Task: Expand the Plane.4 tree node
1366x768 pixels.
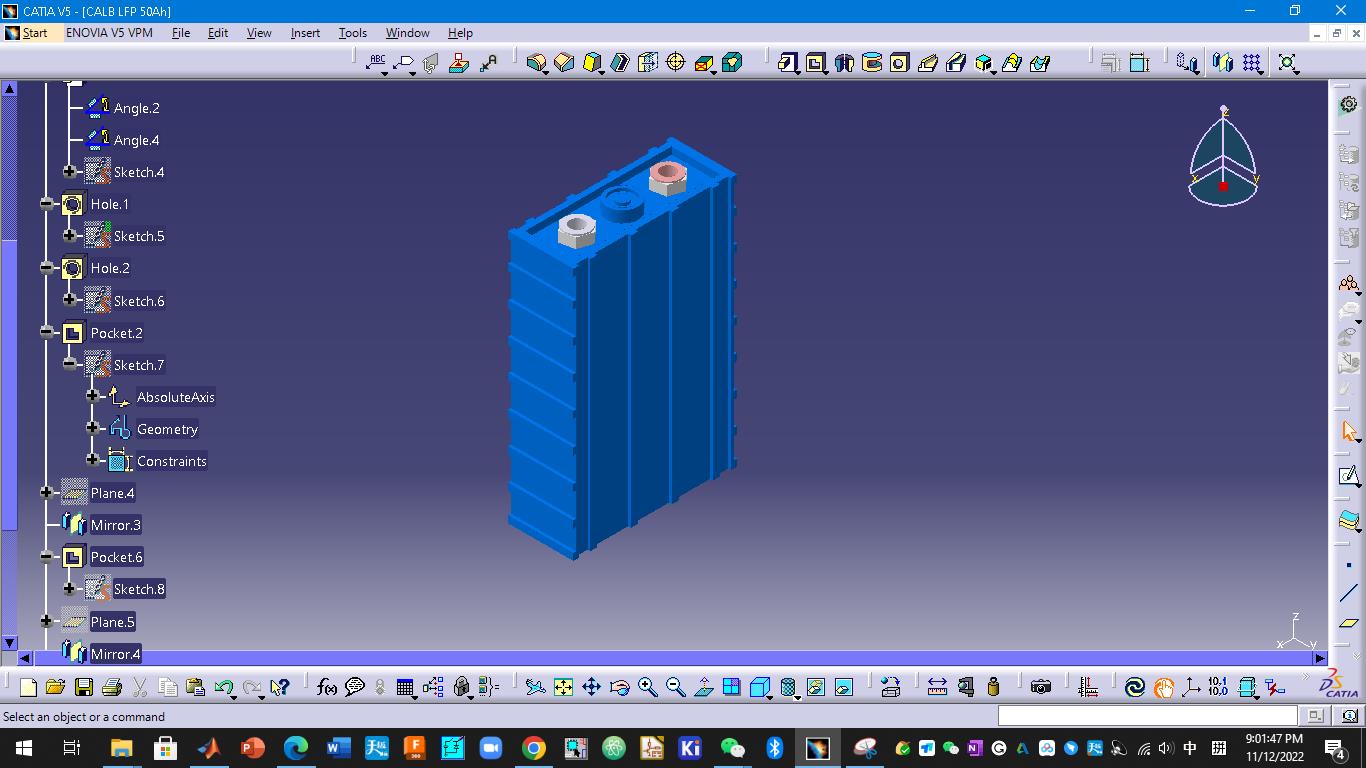Action: pos(47,492)
